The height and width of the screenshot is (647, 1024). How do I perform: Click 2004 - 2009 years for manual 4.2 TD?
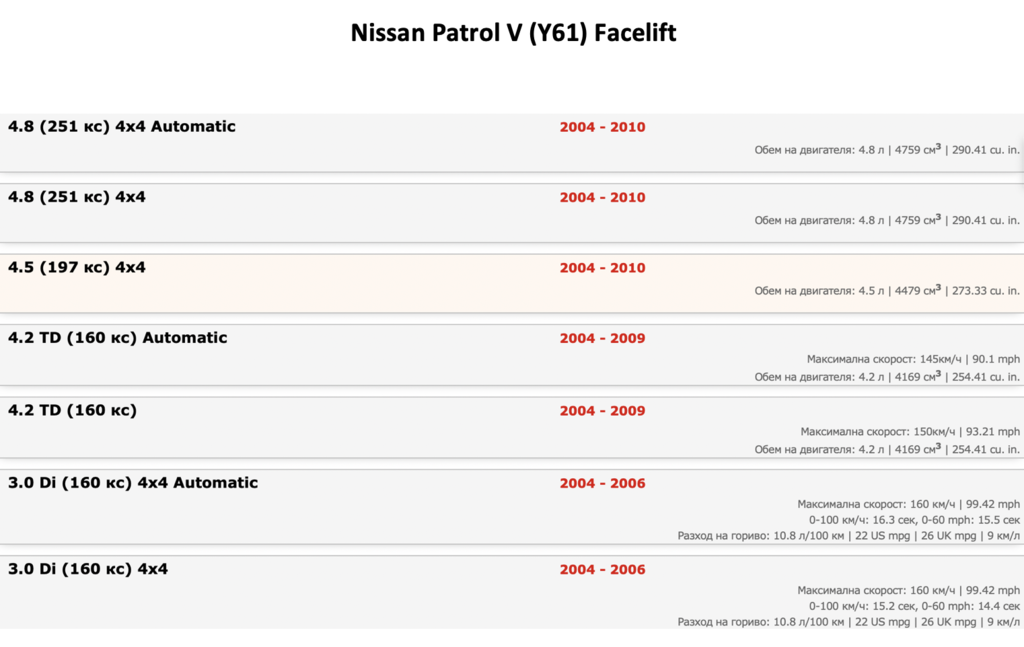pyautogui.click(x=602, y=411)
